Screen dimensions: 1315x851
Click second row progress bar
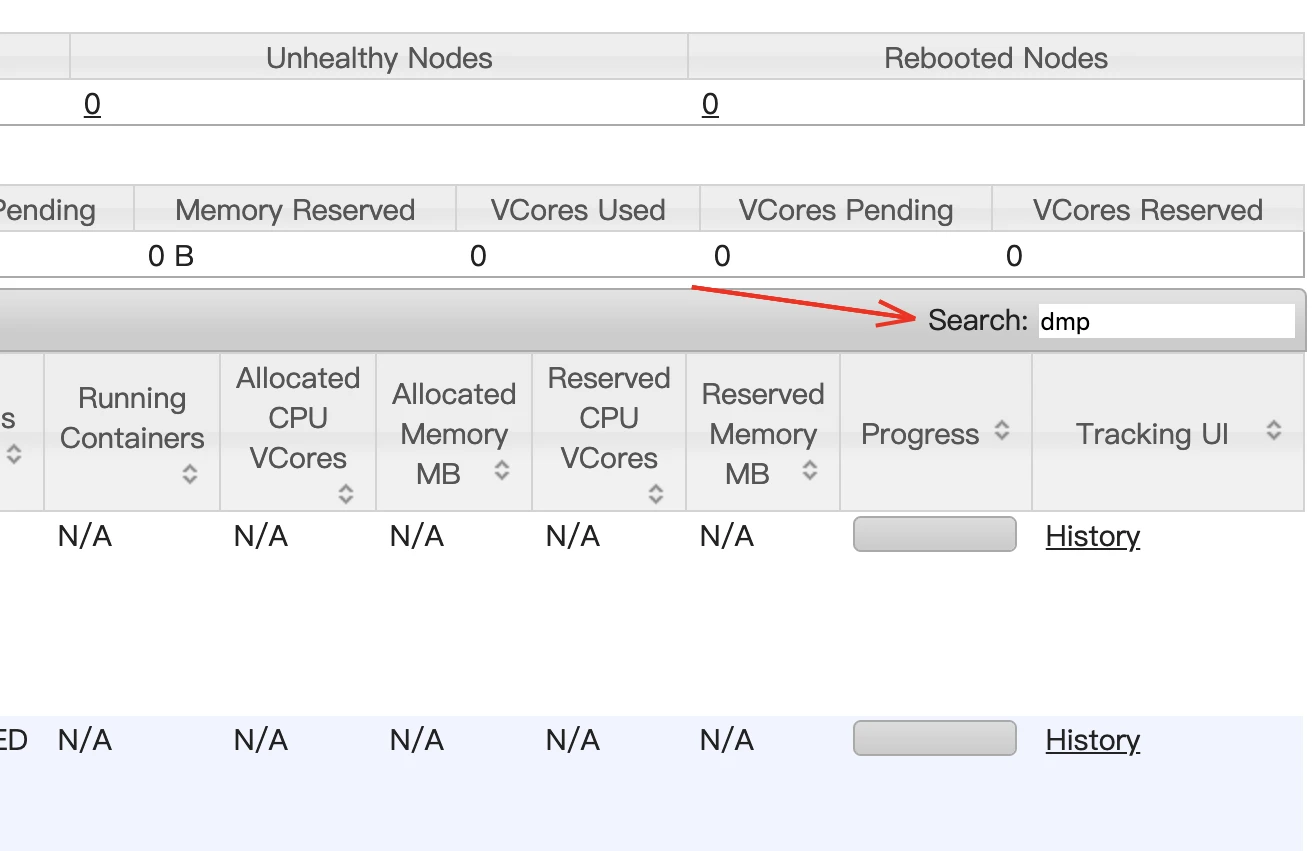coord(935,738)
